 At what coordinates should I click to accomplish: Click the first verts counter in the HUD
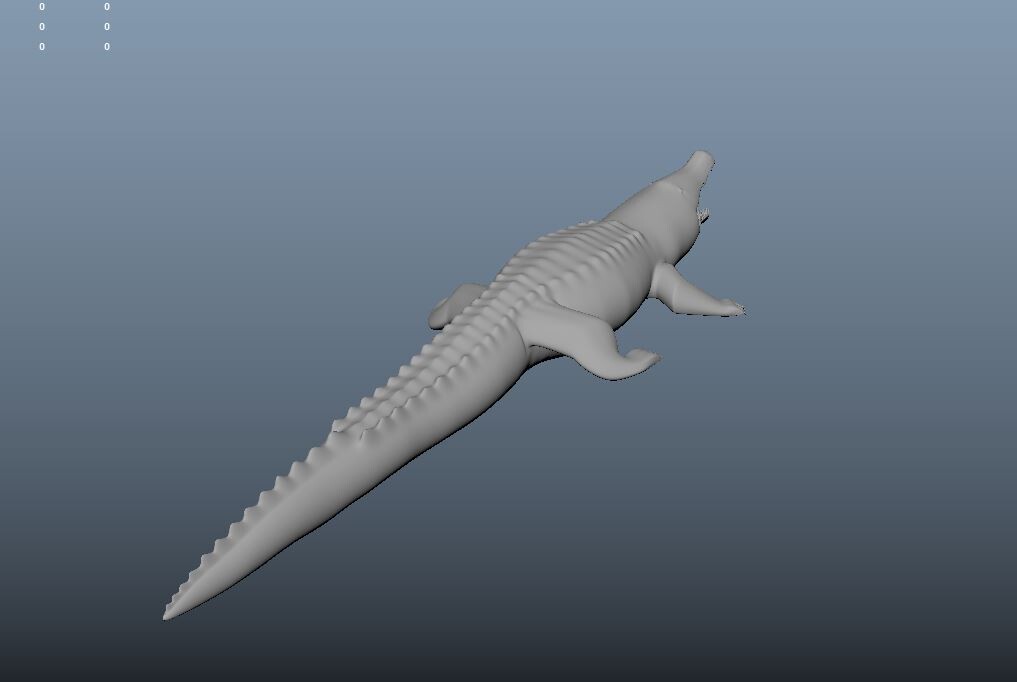pyautogui.click(x=41, y=7)
